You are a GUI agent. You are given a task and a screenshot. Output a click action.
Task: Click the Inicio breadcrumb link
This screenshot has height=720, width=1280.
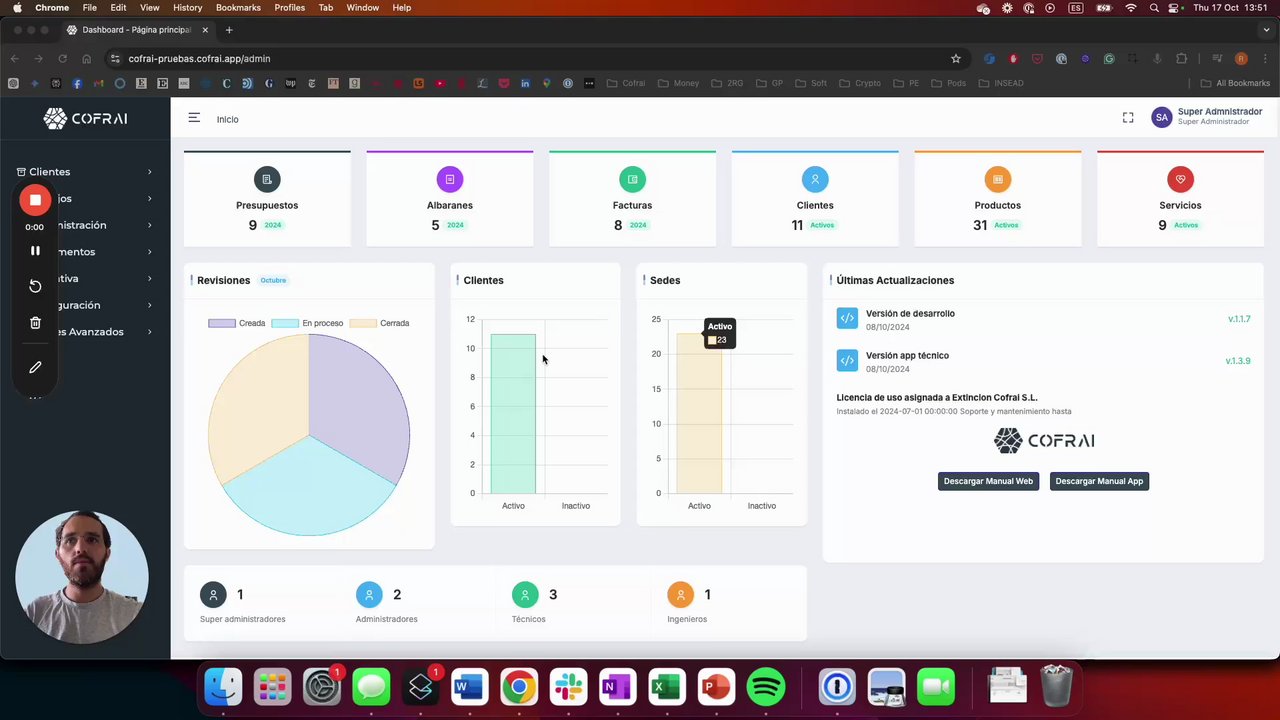pos(227,119)
